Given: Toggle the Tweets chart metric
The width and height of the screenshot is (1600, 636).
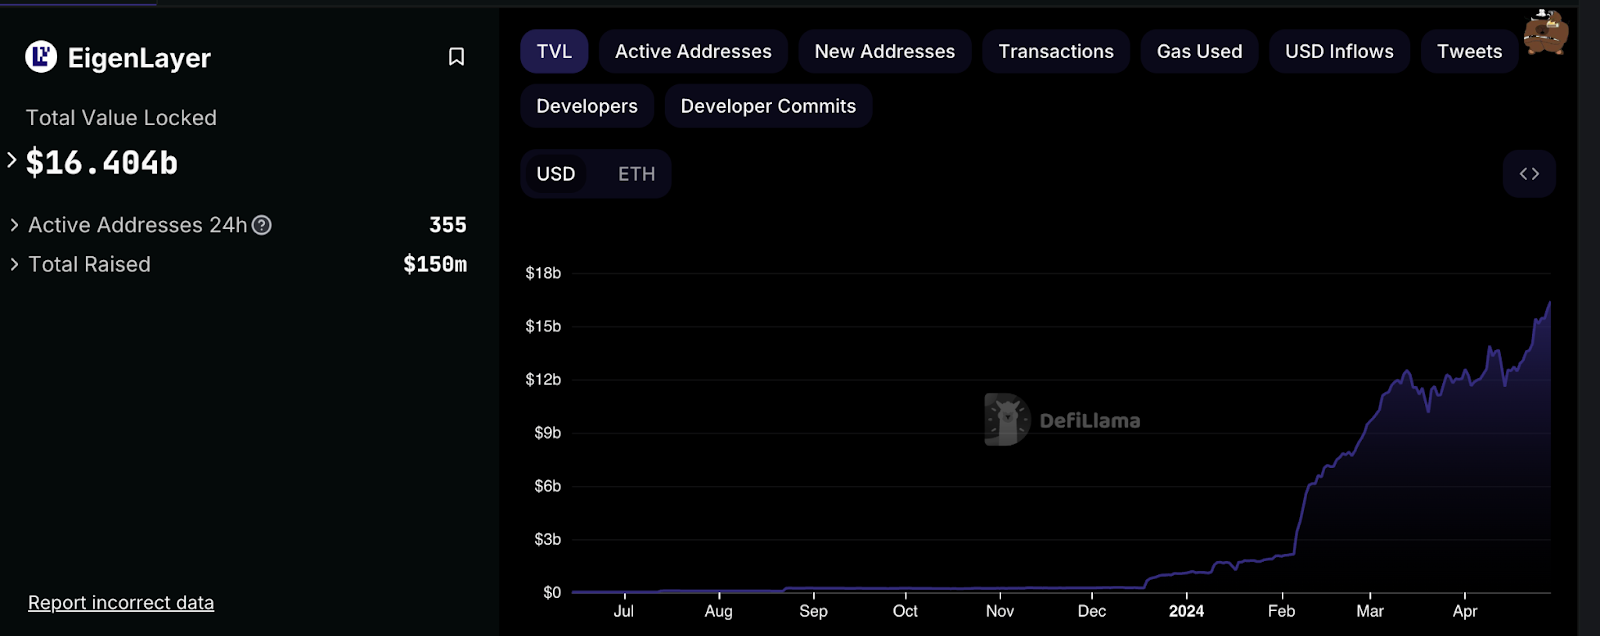Looking at the screenshot, I should (1469, 51).
